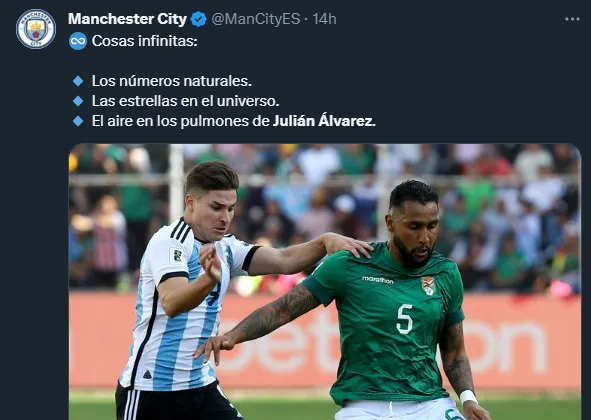Click the diamond bullet beside 'Las estrellas en el universo'
Image resolution: width=591 pixels, height=420 pixels.
(x=78, y=101)
